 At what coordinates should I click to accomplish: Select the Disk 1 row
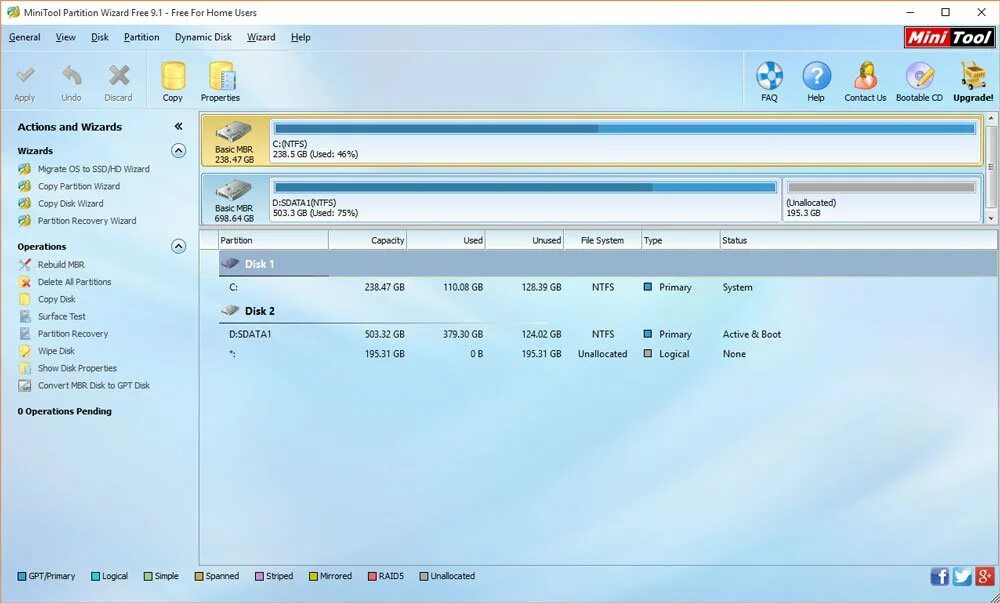click(608, 264)
